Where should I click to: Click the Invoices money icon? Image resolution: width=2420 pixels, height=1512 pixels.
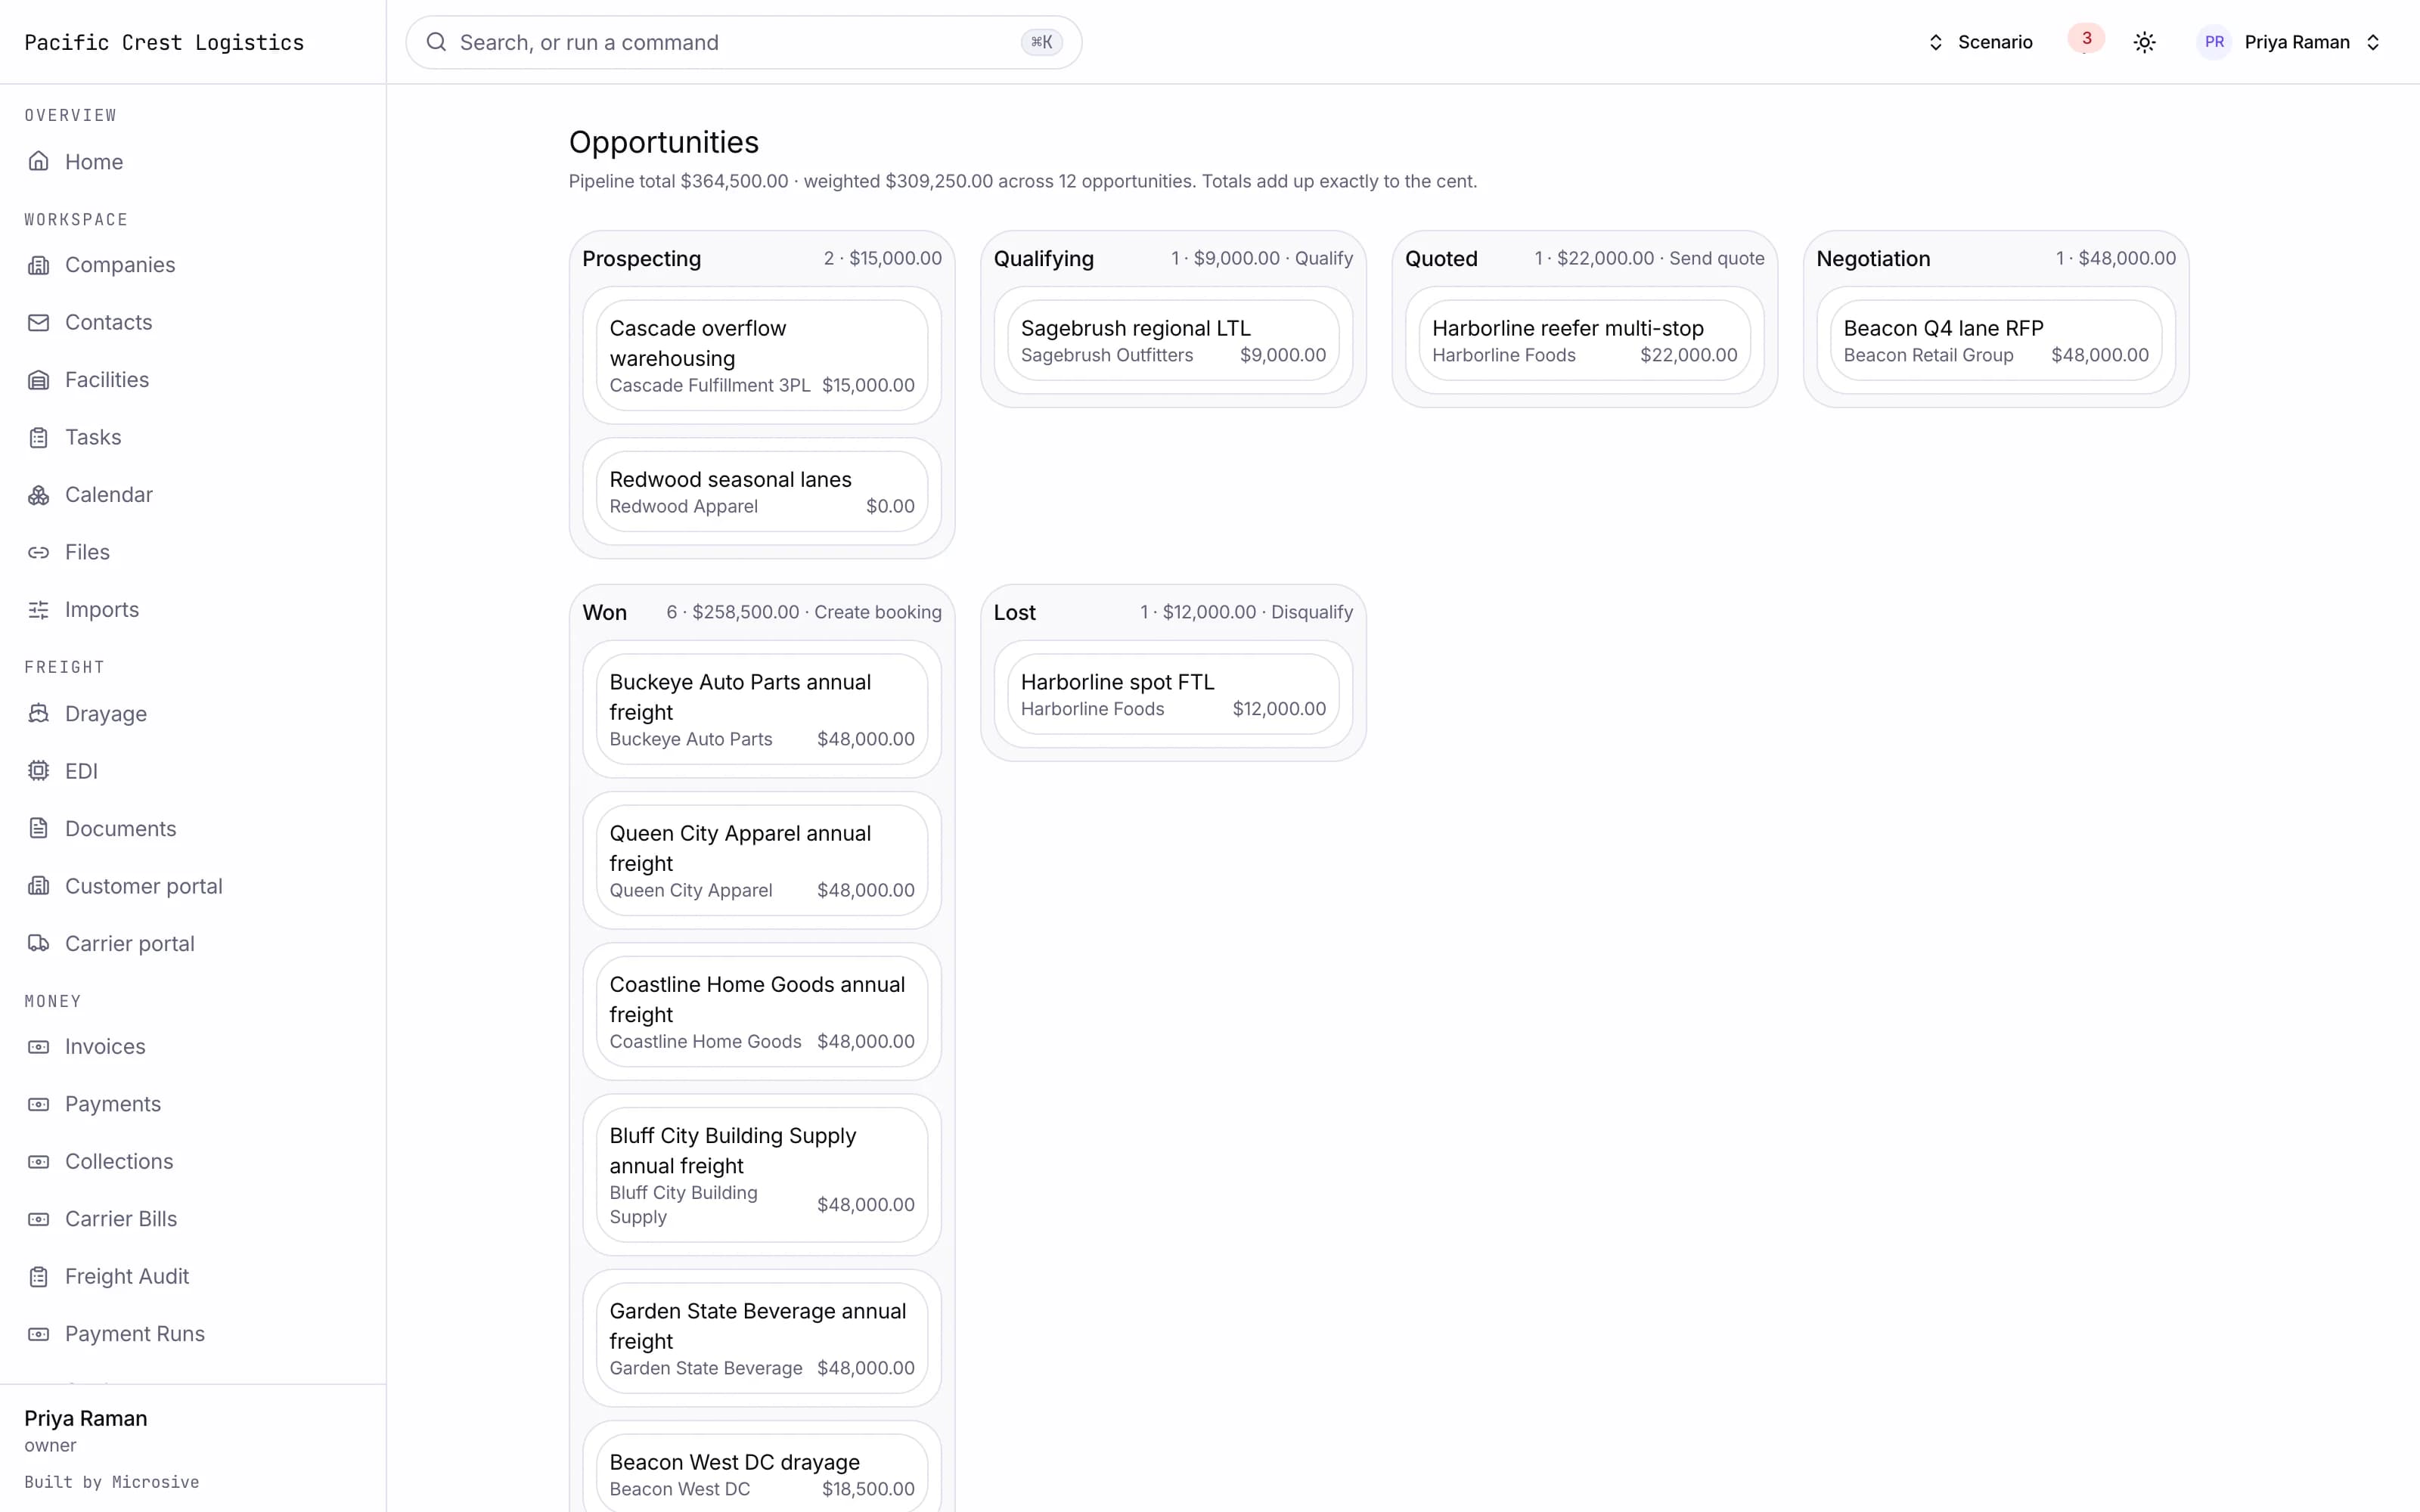(38, 1047)
